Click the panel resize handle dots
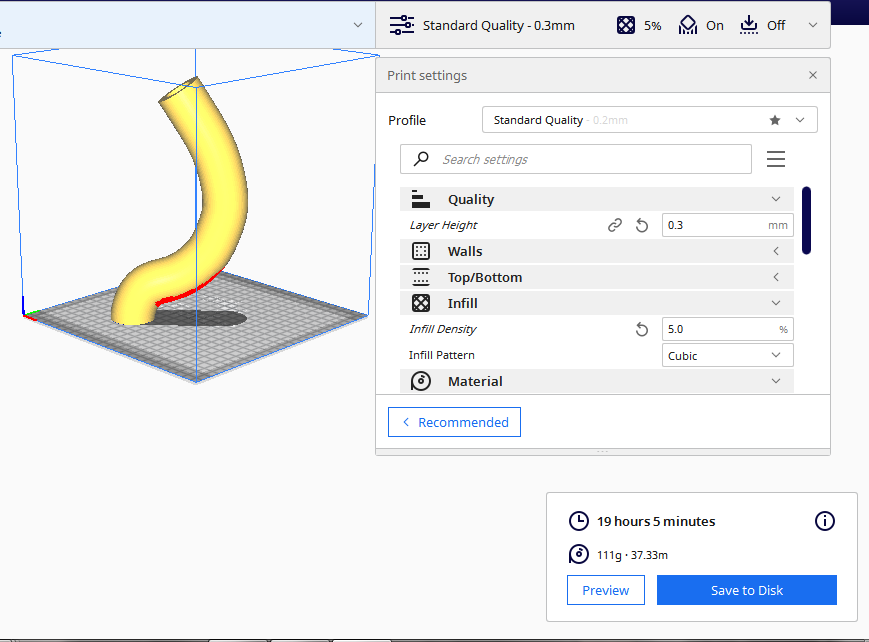This screenshot has width=869, height=642. (x=602, y=452)
